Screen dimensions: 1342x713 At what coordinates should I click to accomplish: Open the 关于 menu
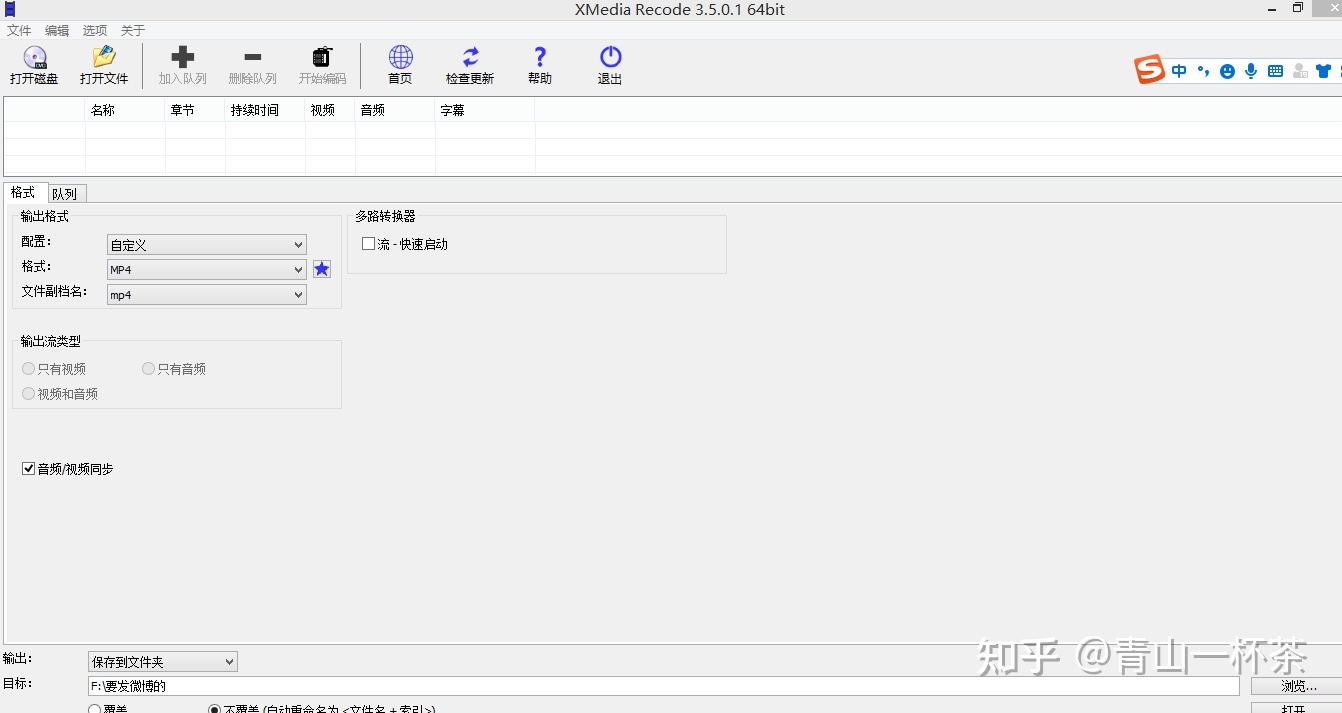133,31
